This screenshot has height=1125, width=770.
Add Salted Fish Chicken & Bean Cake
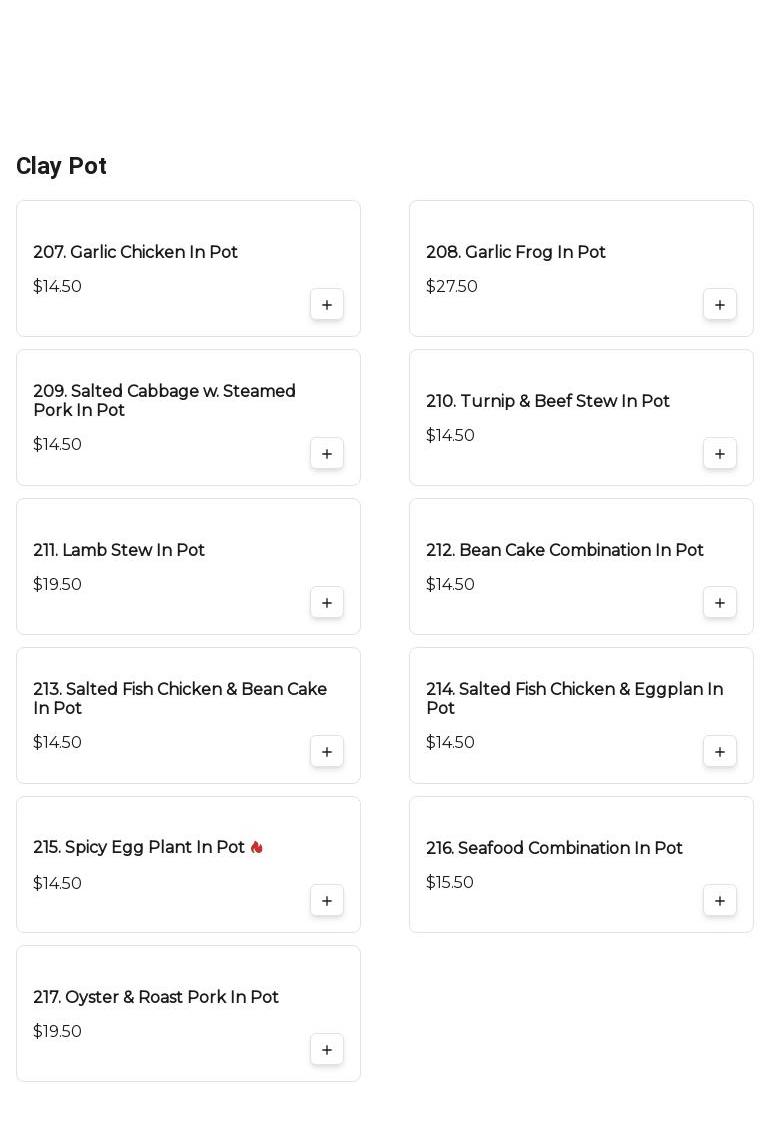click(x=327, y=752)
